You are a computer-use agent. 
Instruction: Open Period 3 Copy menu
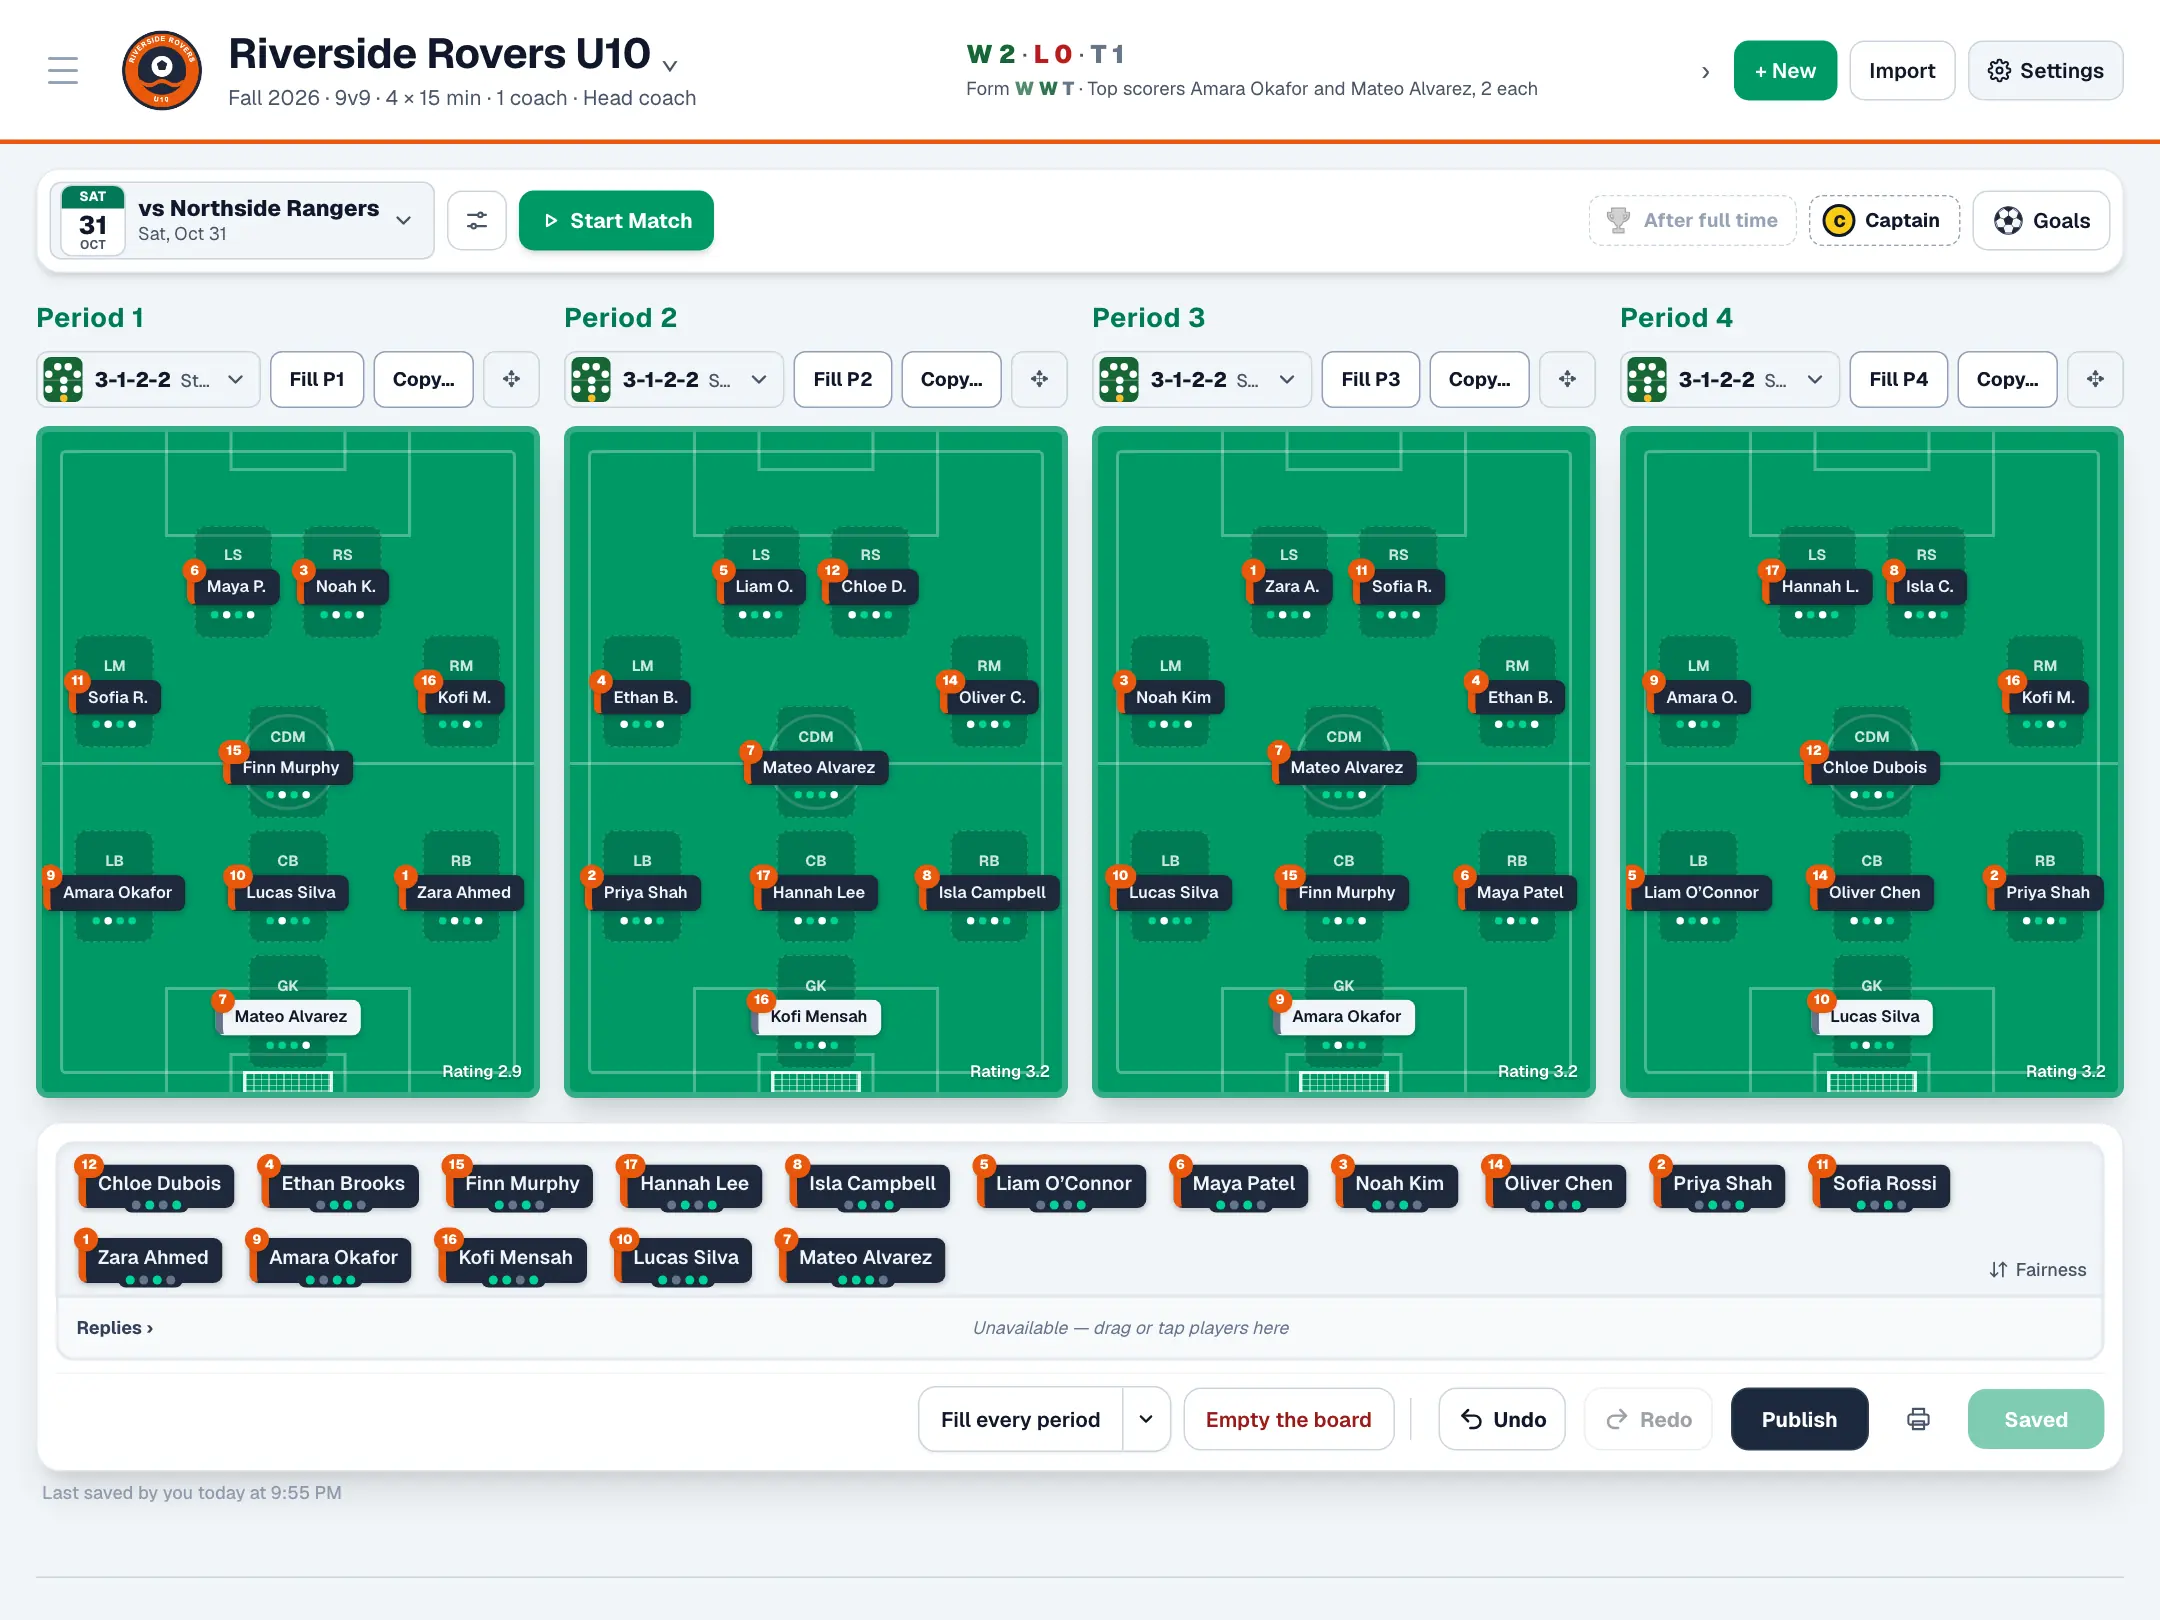[1479, 379]
